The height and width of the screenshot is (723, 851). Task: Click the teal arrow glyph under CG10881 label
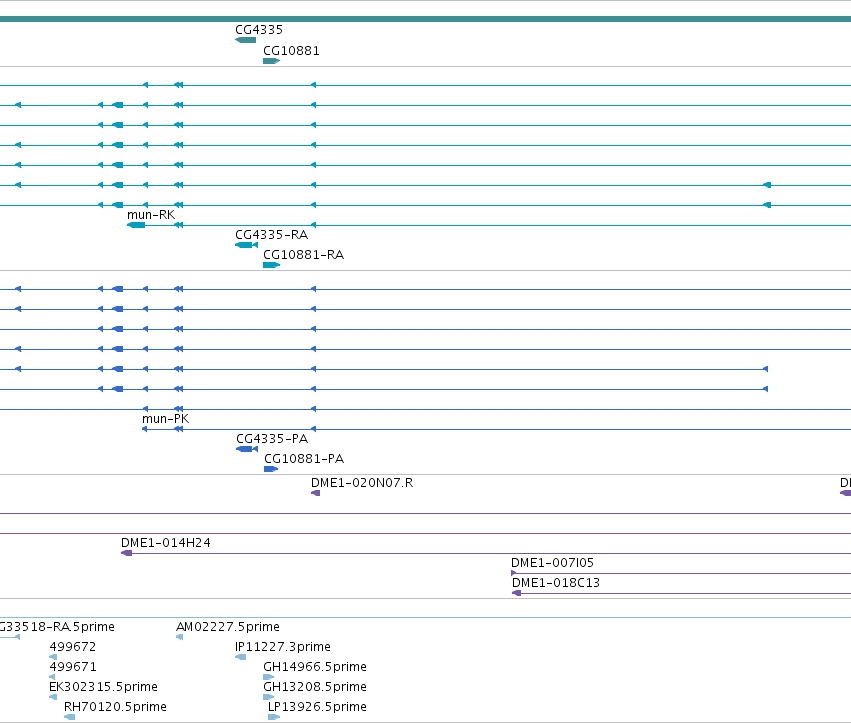[271, 61]
